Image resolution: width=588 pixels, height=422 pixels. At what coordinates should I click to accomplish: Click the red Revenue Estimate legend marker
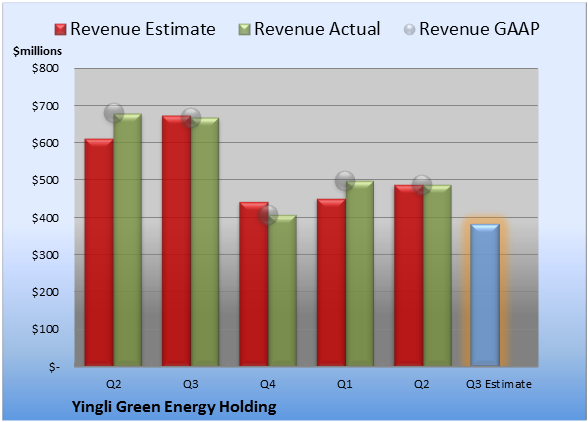[60, 30]
